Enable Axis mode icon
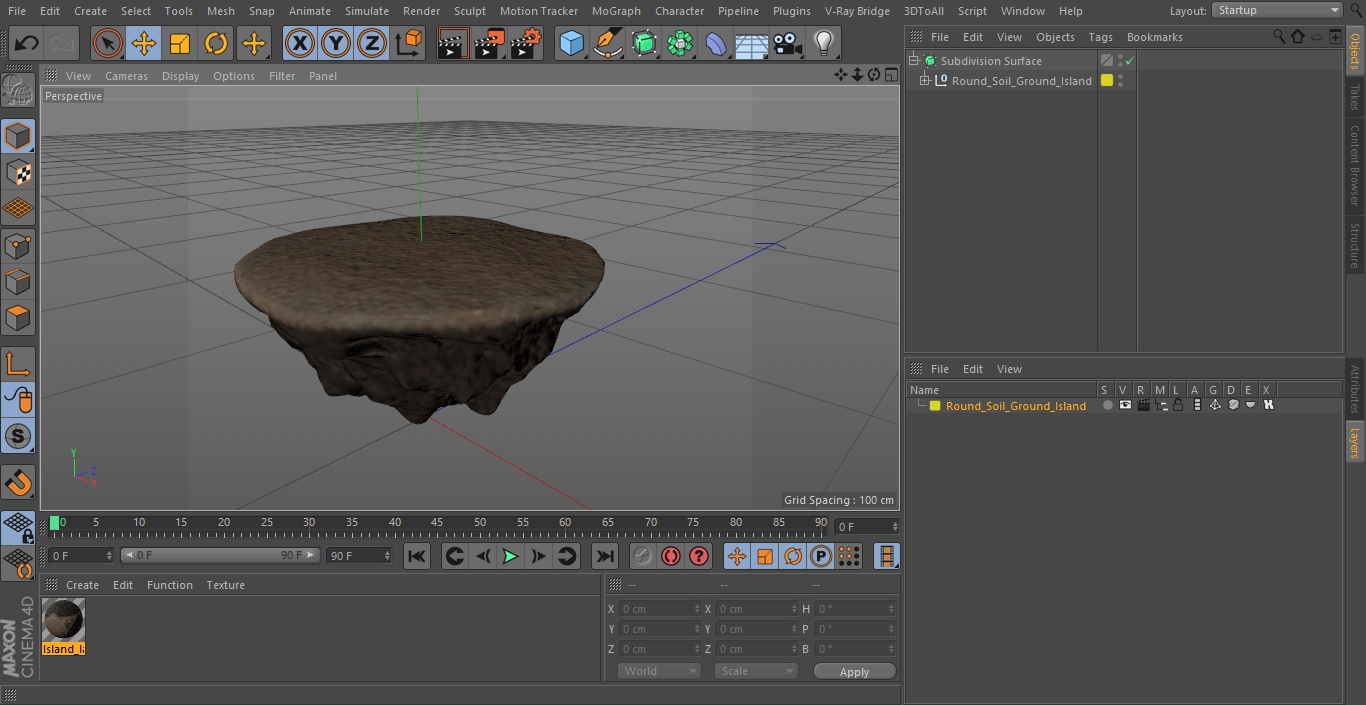The width and height of the screenshot is (1366, 705). click(x=19, y=364)
